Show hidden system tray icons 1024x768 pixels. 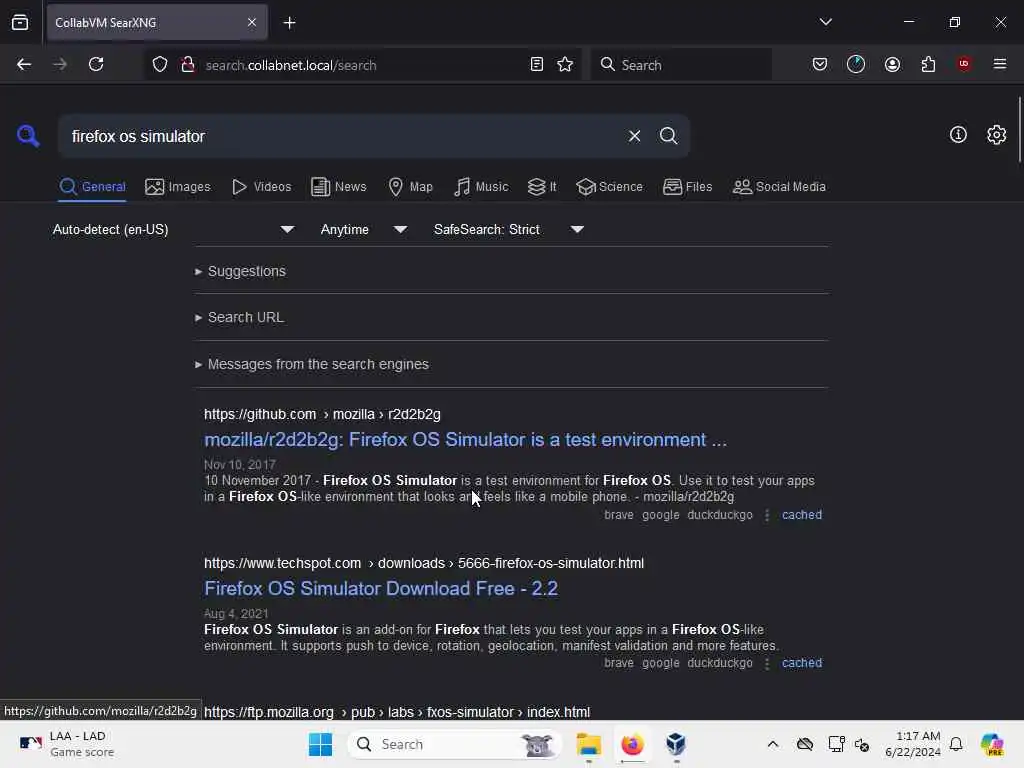773,744
